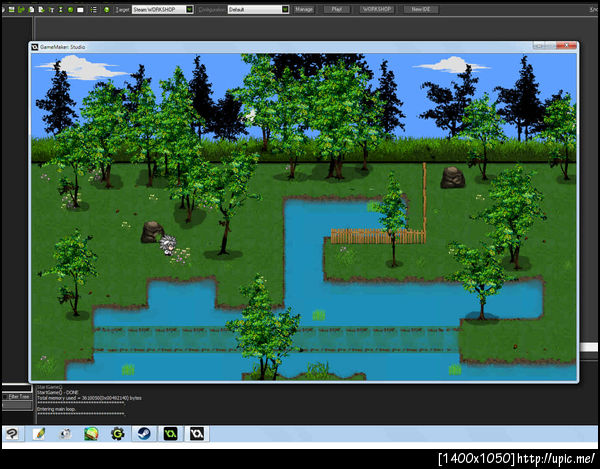Click the green open-folder toolbar icon
This screenshot has height=469, width=600.
tap(21, 9)
